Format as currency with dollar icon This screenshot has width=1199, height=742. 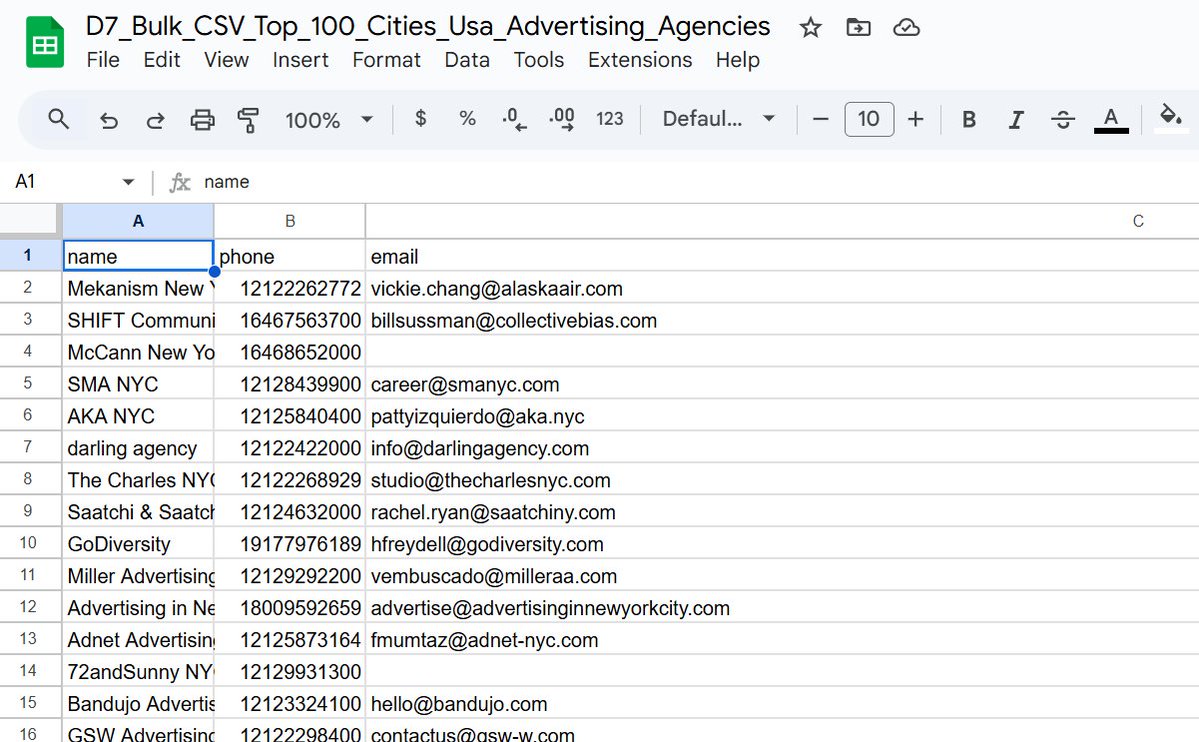(420, 119)
